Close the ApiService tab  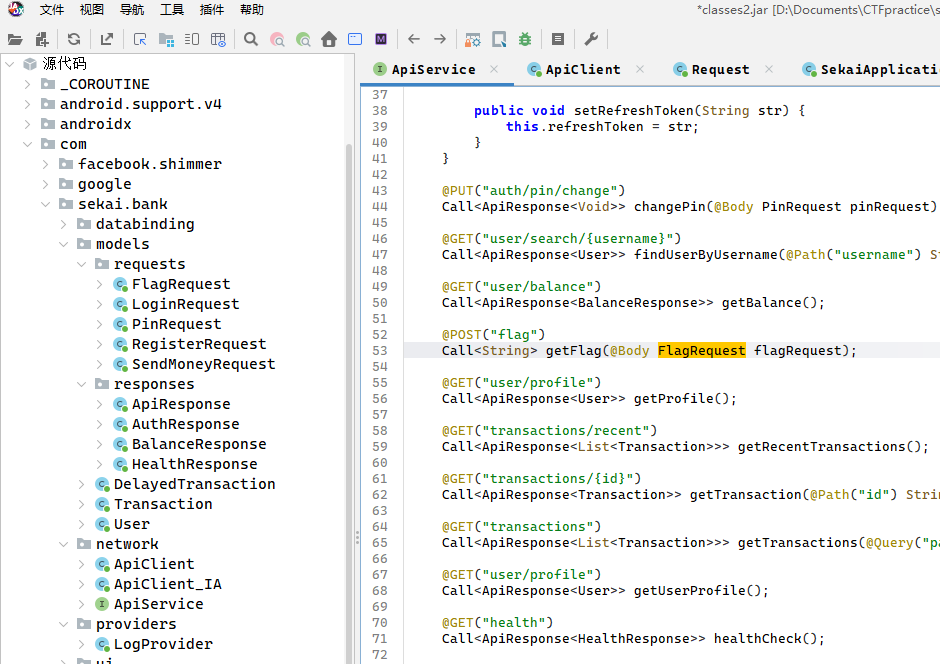coord(494,70)
